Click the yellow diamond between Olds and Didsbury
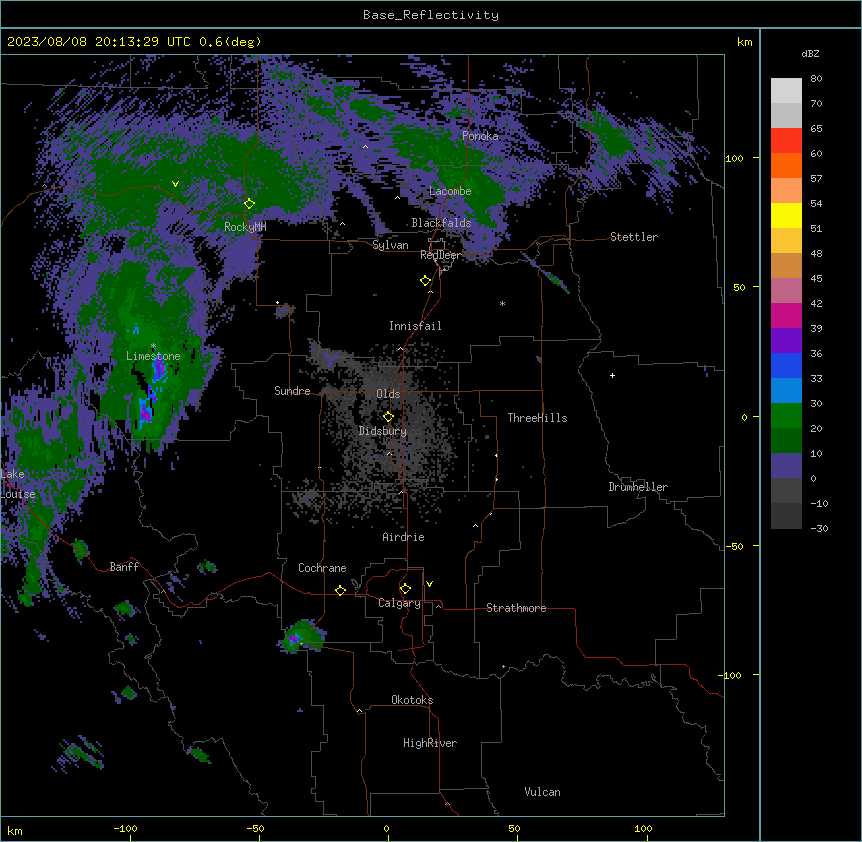Viewport: 862px width, 842px height. [x=389, y=417]
